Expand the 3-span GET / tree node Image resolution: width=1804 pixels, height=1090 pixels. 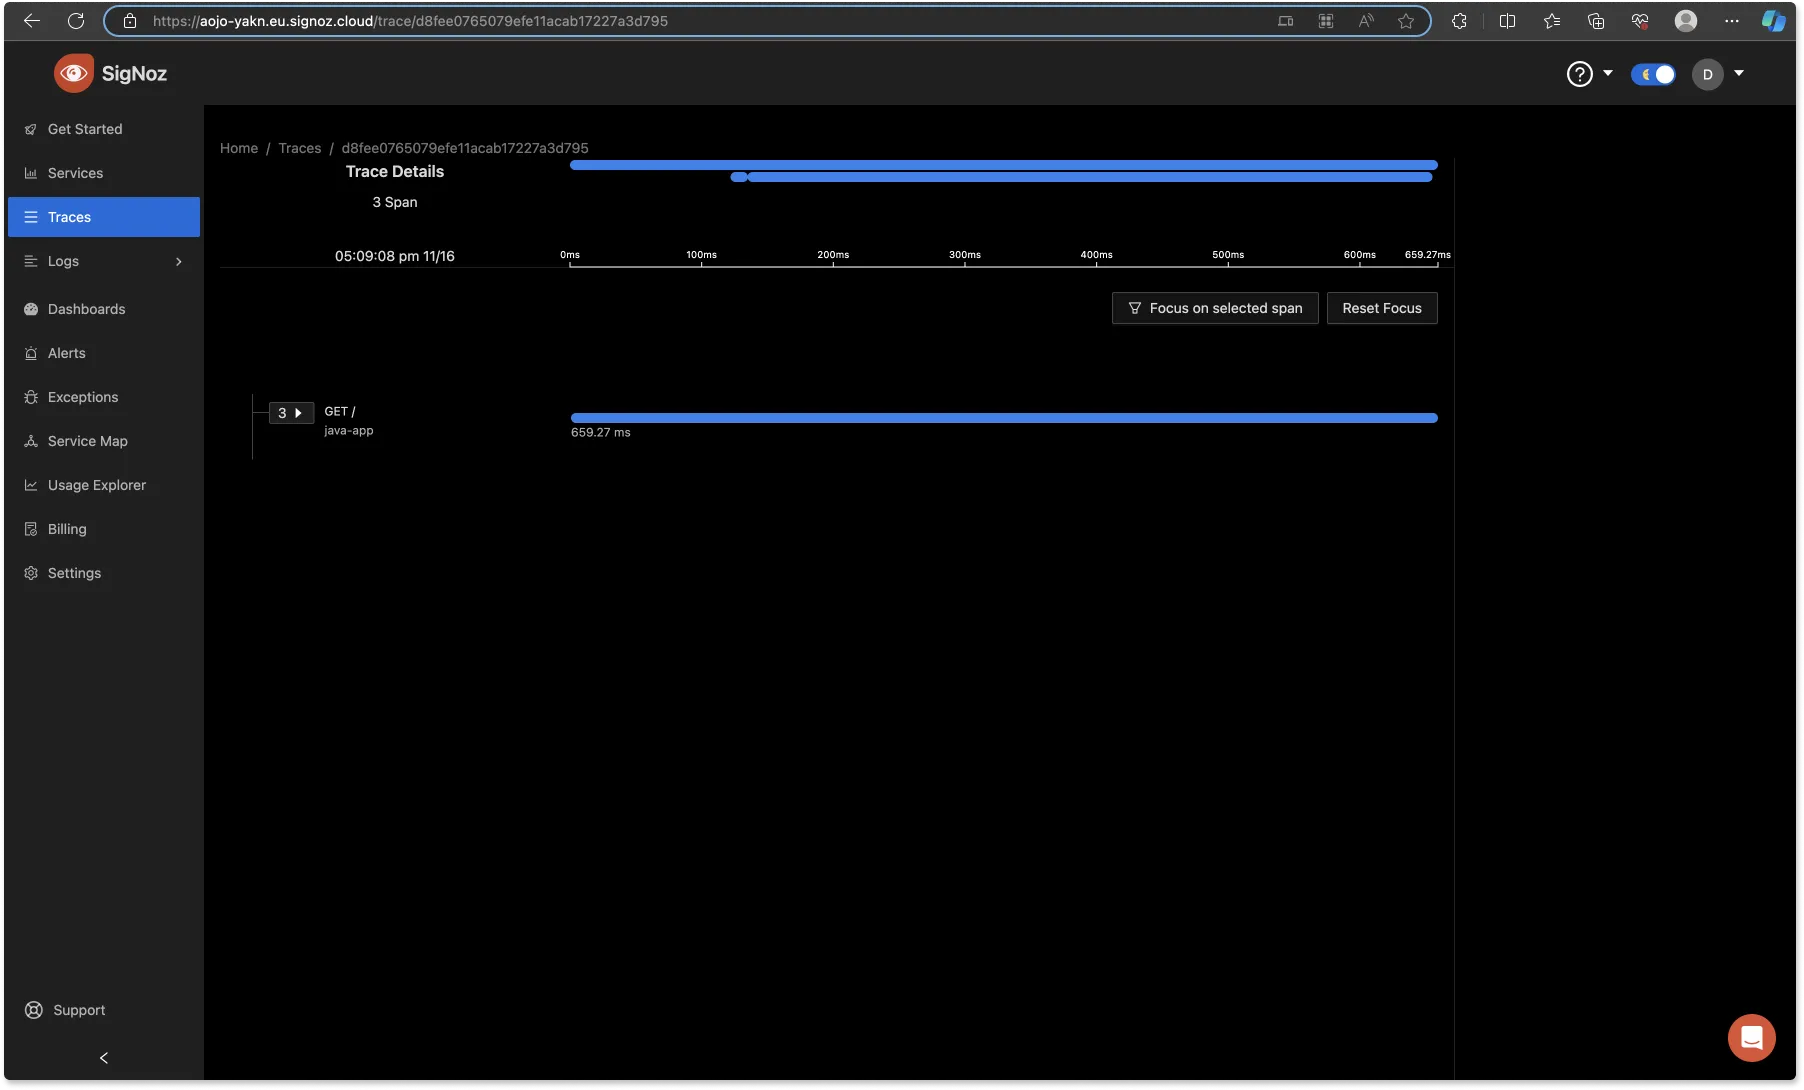pyautogui.click(x=291, y=412)
